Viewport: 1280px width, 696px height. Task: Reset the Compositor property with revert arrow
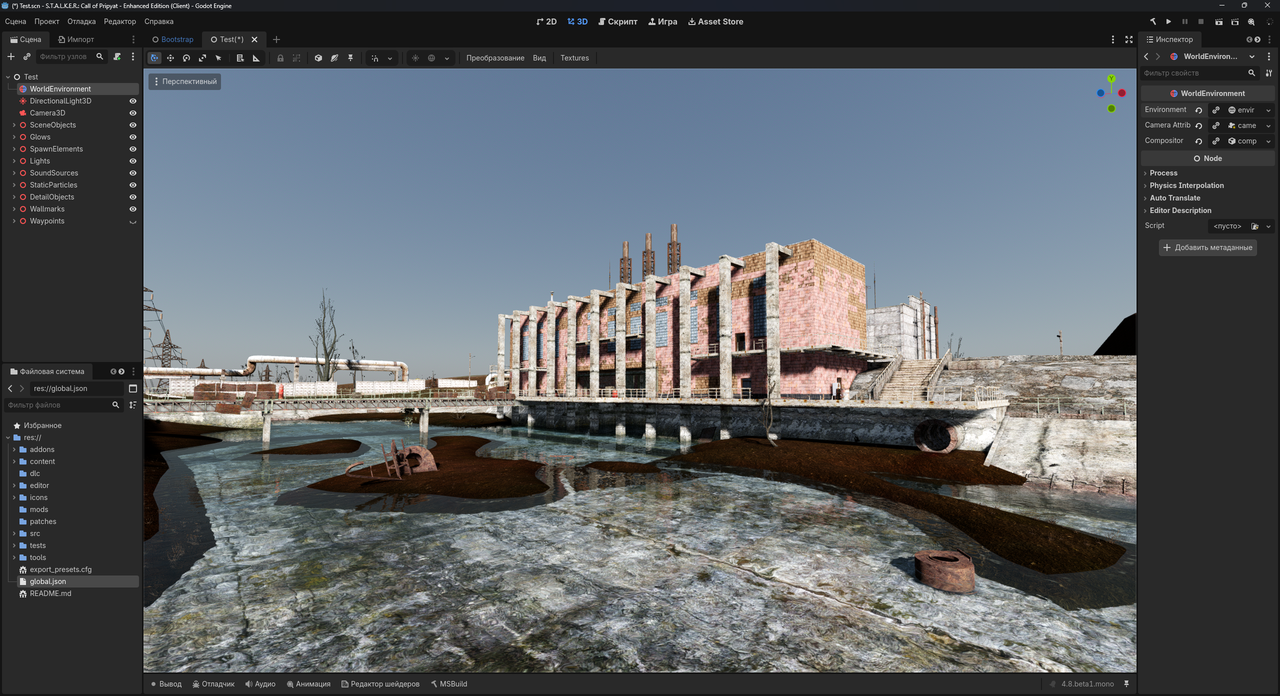tap(1199, 141)
